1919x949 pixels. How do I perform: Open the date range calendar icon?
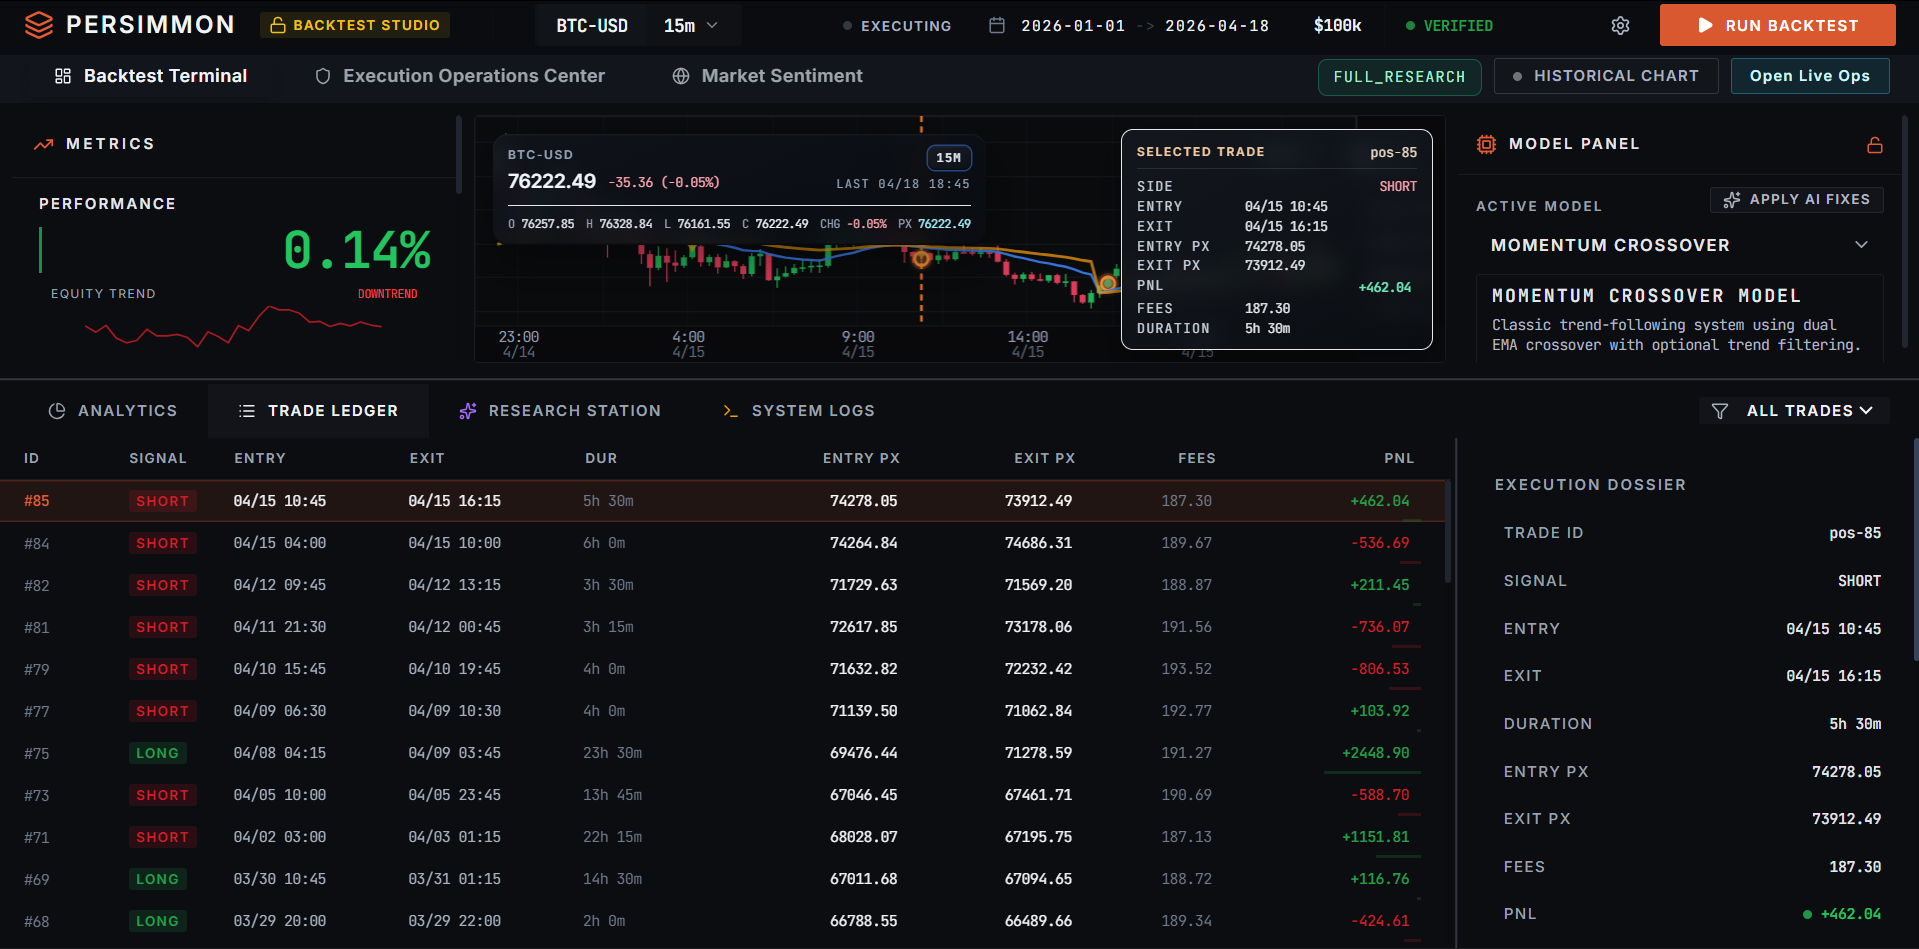[x=997, y=25]
